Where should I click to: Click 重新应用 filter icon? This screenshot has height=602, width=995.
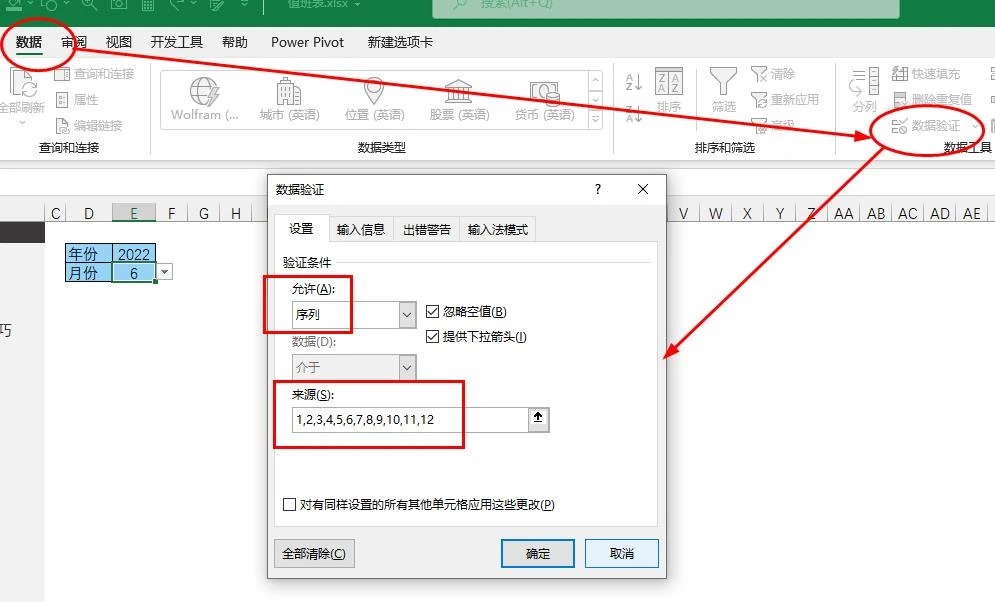(x=785, y=100)
